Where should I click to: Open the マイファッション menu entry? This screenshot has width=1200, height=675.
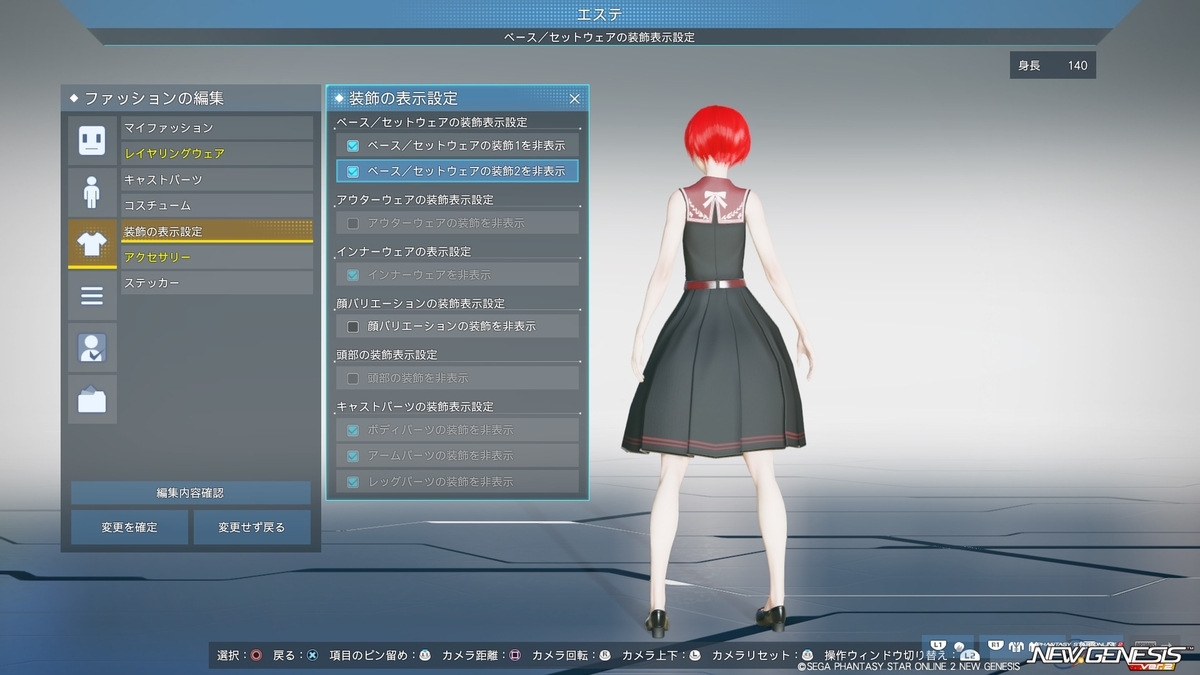coord(217,128)
